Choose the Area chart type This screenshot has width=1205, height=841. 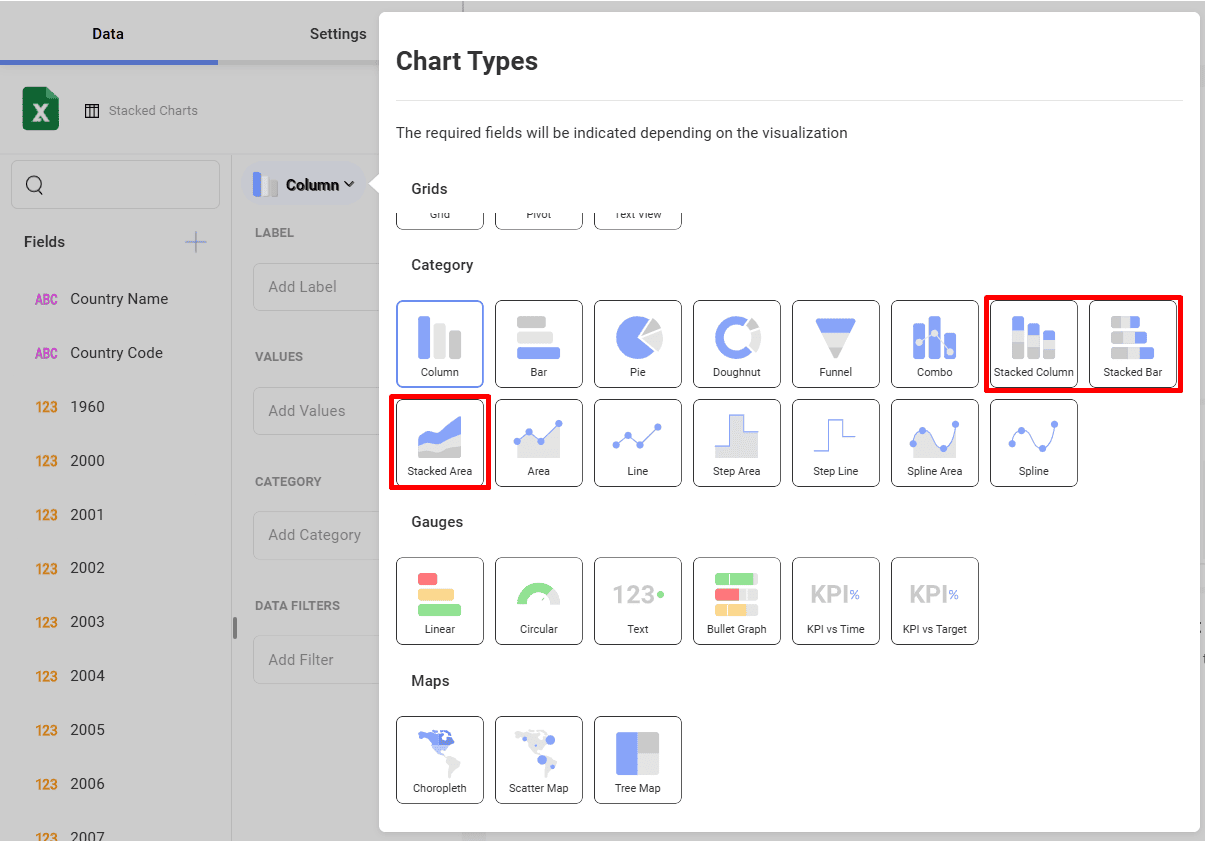[x=539, y=443]
